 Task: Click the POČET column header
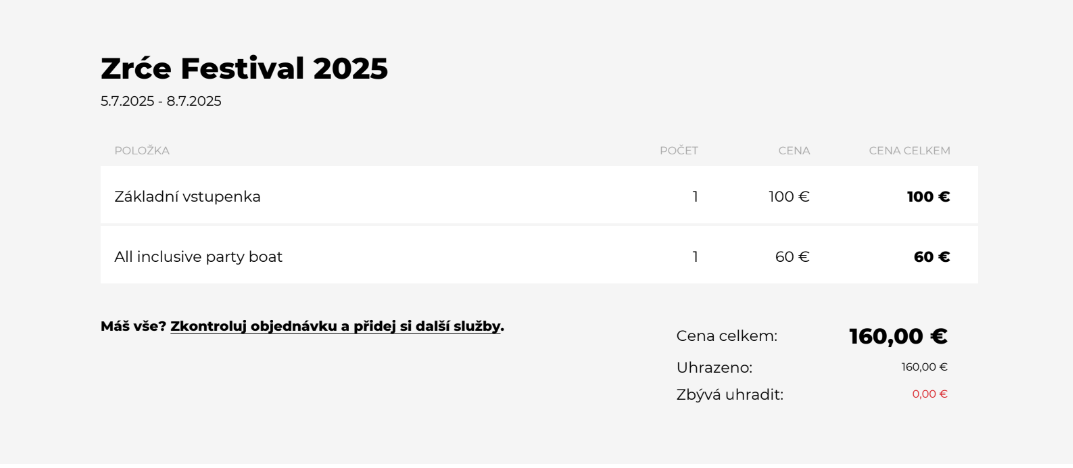tap(679, 151)
